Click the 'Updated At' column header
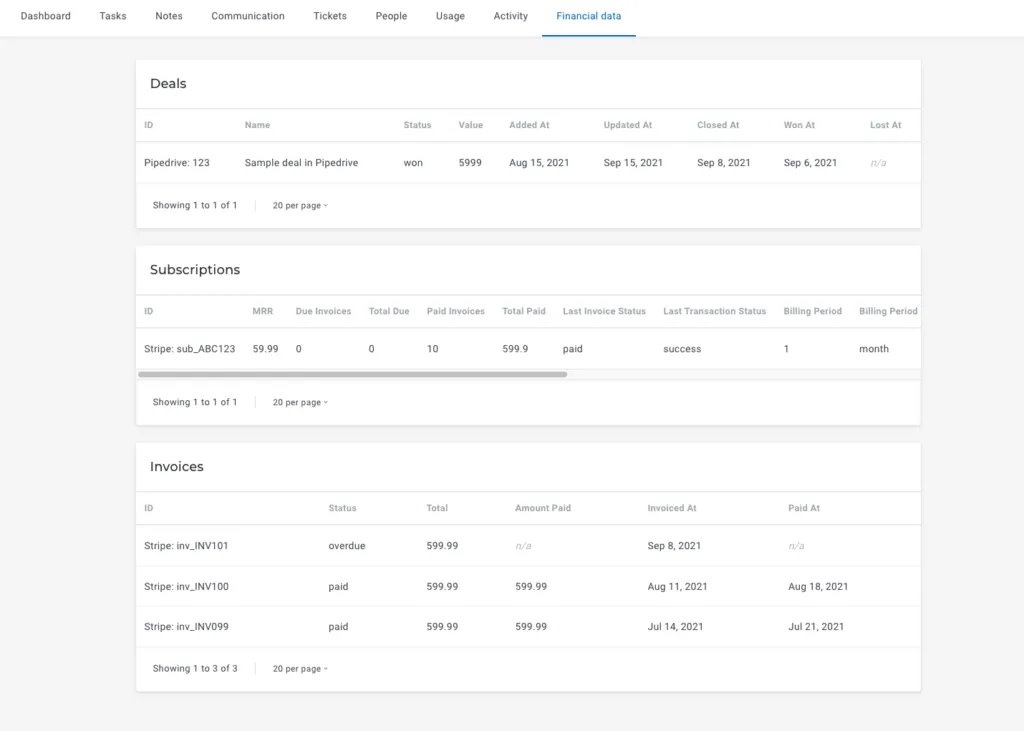Viewport: 1024px width, 731px height. (628, 125)
